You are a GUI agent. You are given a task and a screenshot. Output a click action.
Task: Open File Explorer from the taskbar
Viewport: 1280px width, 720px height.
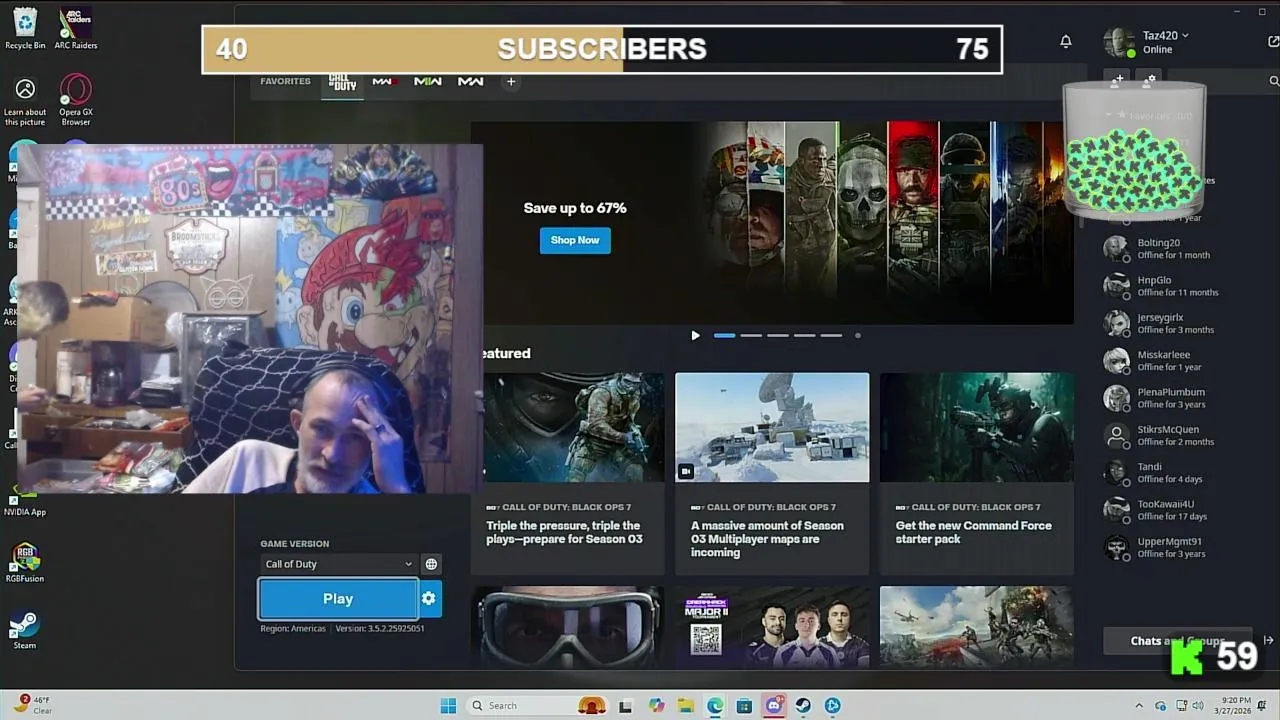tap(686, 705)
